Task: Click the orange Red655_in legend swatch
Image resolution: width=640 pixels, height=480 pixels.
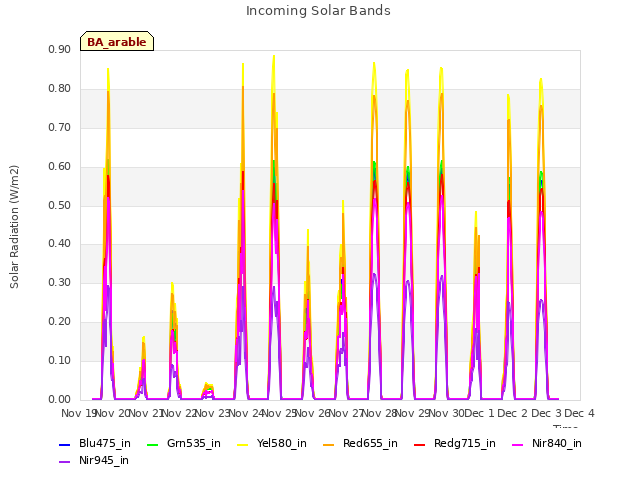Action: 329,444
